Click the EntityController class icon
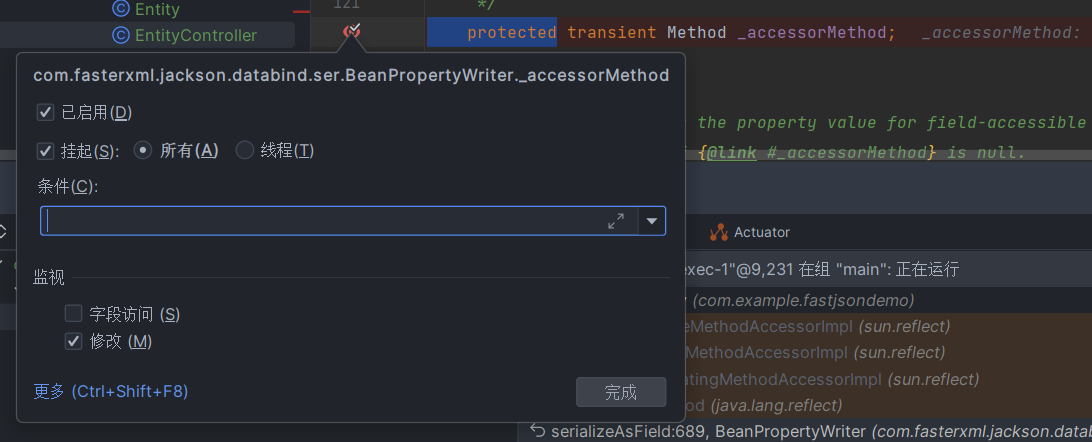The height and width of the screenshot is (442, 1092). coord(121,36)
